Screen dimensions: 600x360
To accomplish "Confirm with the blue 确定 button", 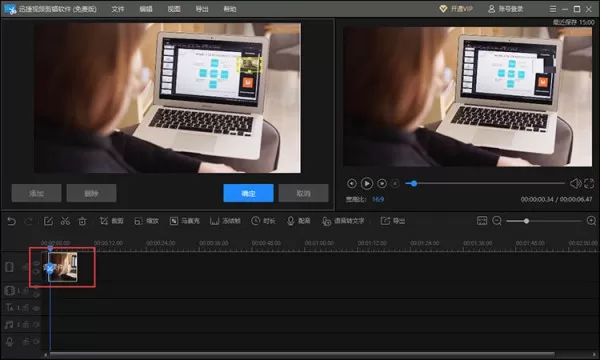I will click(x=248, y=193).
